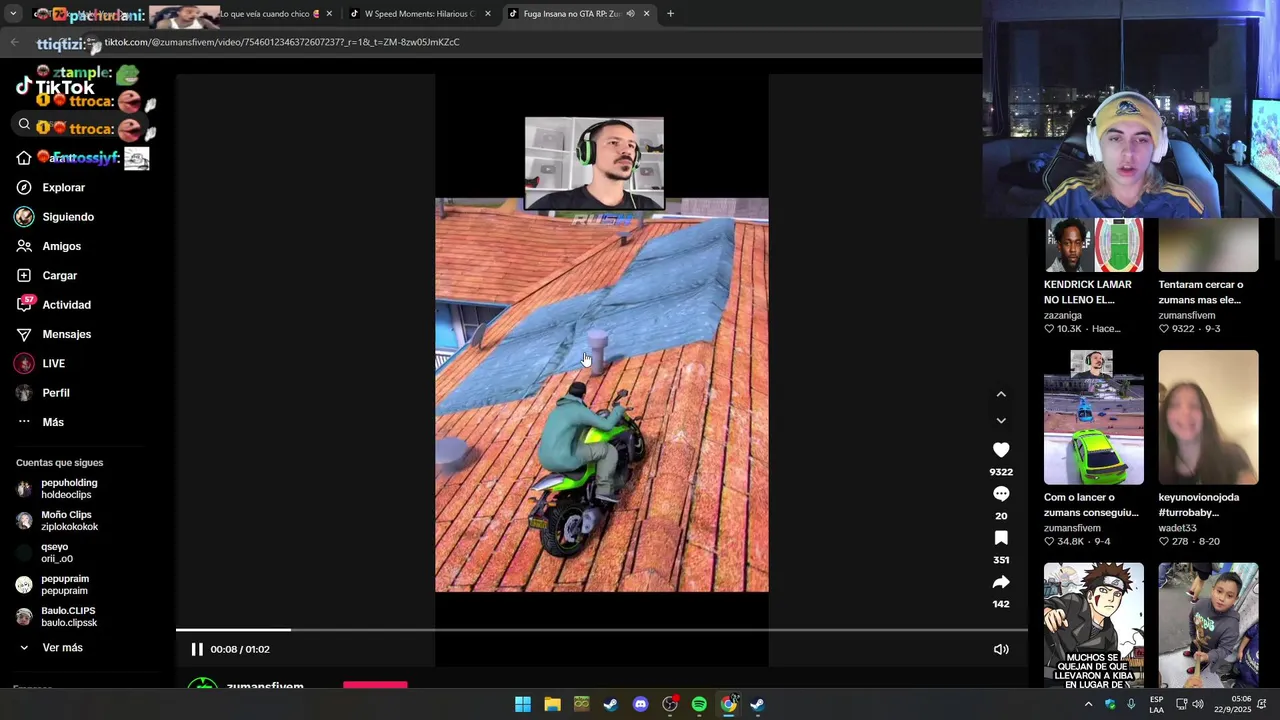Image resolution: width=1280 pixels, height=720 pixels.
Task: Expand the Más menu
Action: pyautogui.click(x=53, y=422)
